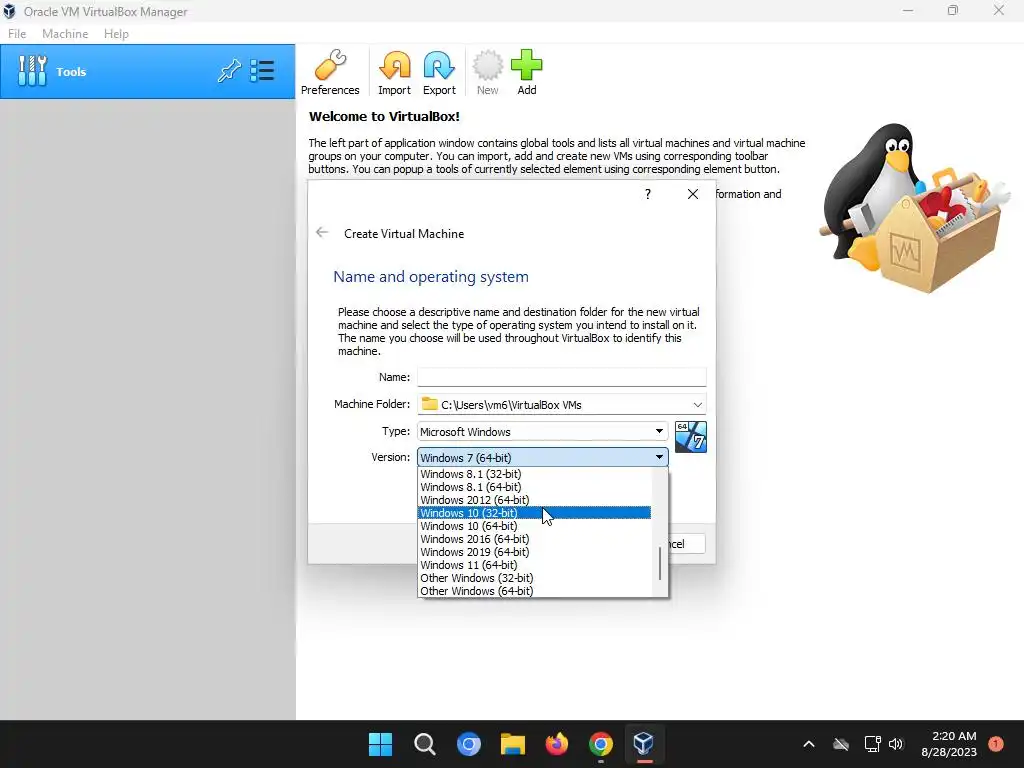Open the Type dropdown Microsoft Windows
Image resolution: width=1024 pixels, height=768 pixels.
pyautogui.click(x=542, y=432)
